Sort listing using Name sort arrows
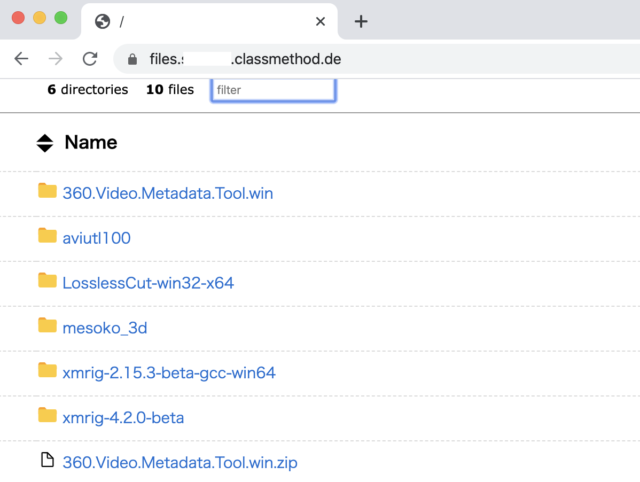The height and width of the screenshot is (482, 640). 45,143
